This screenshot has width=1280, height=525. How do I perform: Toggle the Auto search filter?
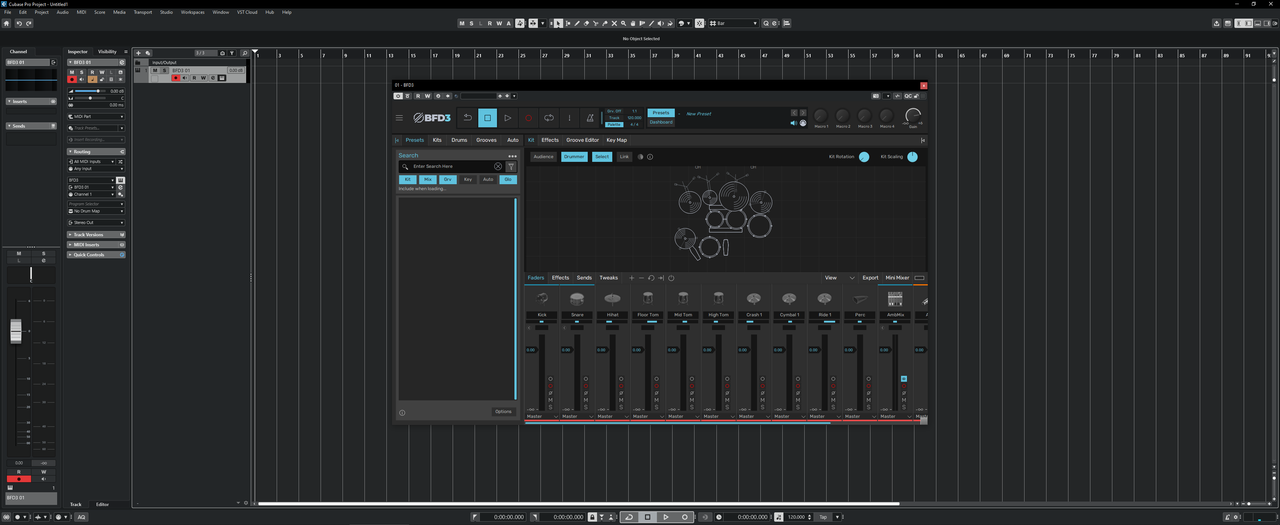tap(488, 179)
